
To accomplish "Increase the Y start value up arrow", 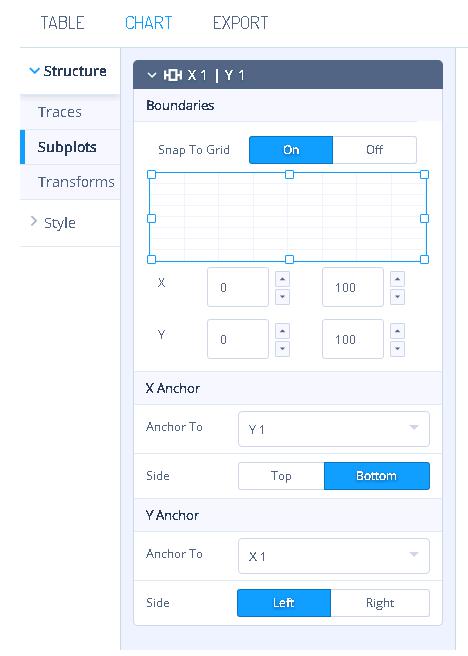I will click(282, 331).
